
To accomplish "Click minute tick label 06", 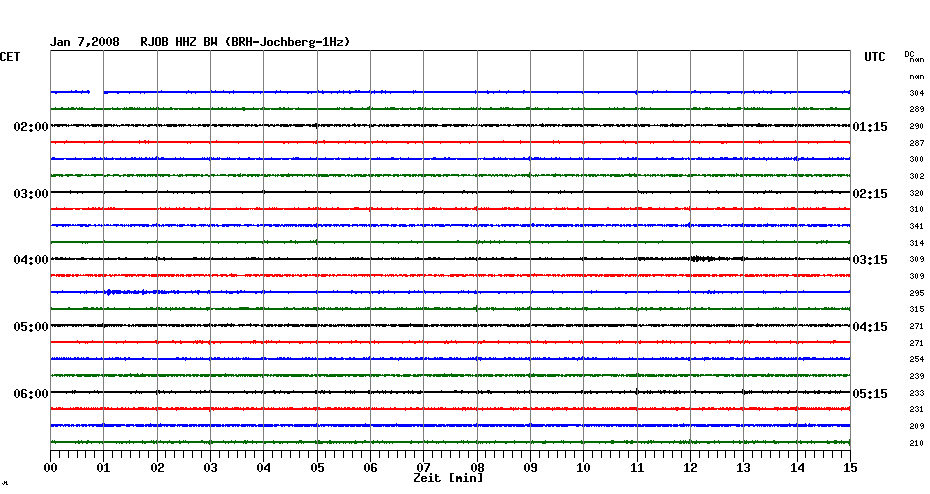I will [x=371, y=468].
